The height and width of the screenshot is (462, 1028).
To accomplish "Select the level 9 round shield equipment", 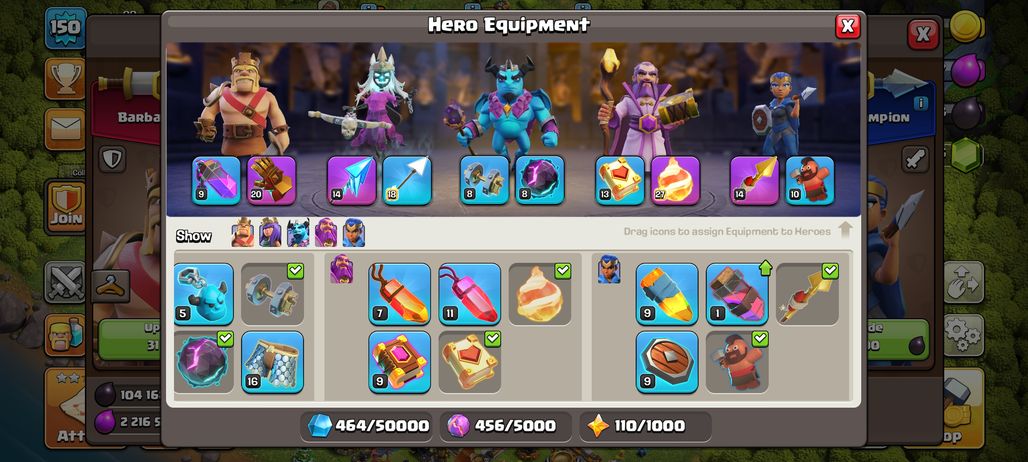I will tap(667, 362).
